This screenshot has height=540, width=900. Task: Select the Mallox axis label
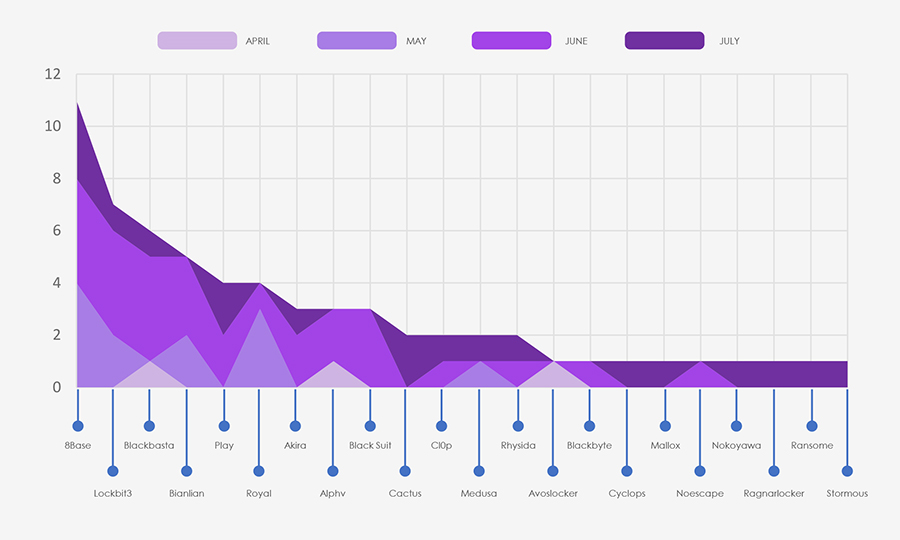(x=665, y=445)
